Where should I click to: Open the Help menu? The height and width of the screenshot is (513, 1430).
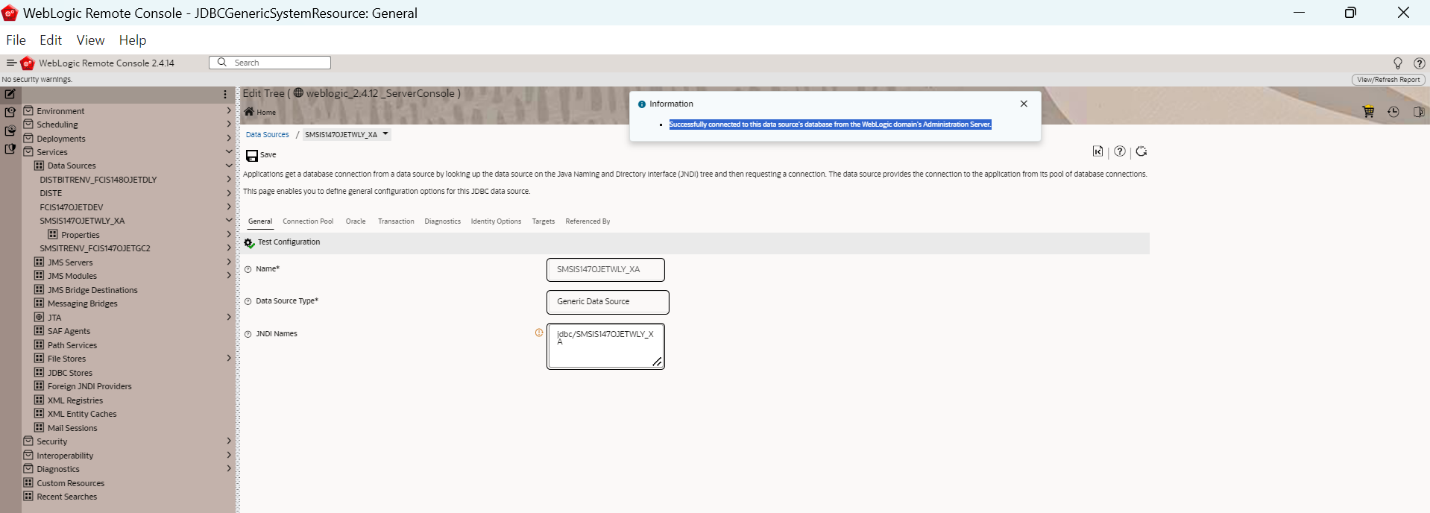(x=132, y=40)
